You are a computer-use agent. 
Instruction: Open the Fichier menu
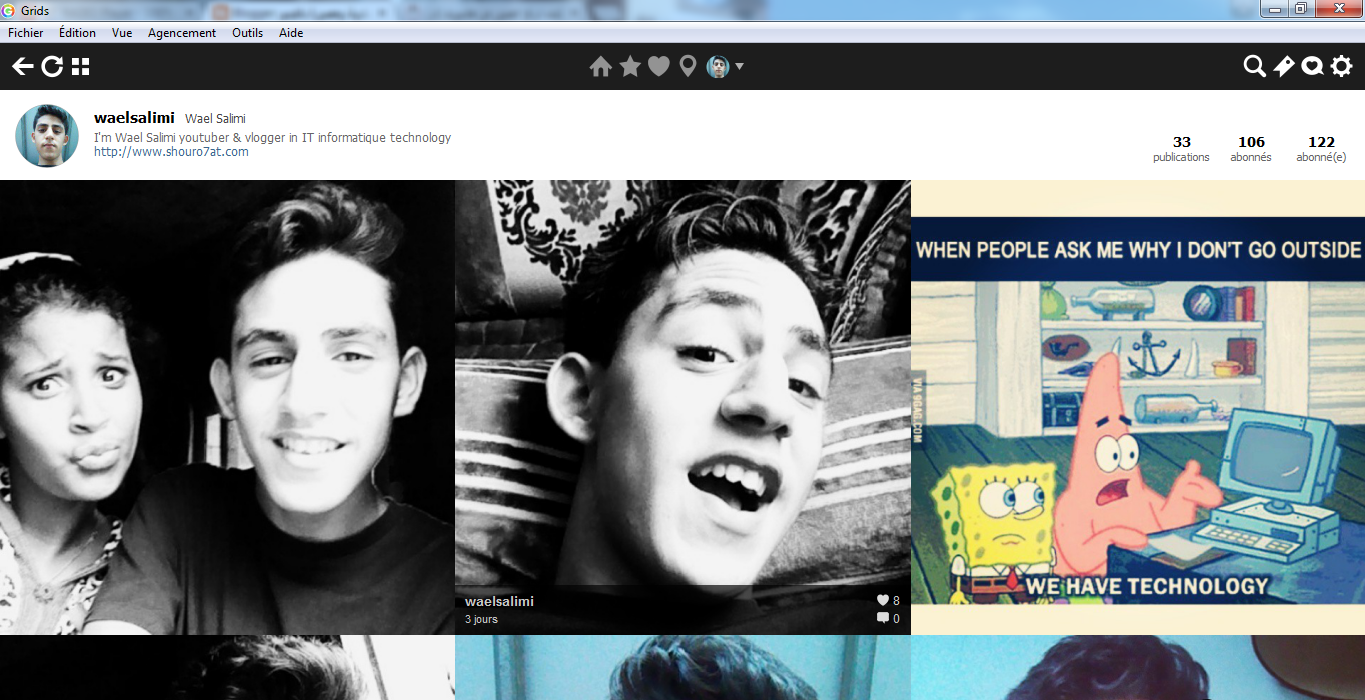click(26, 33)
